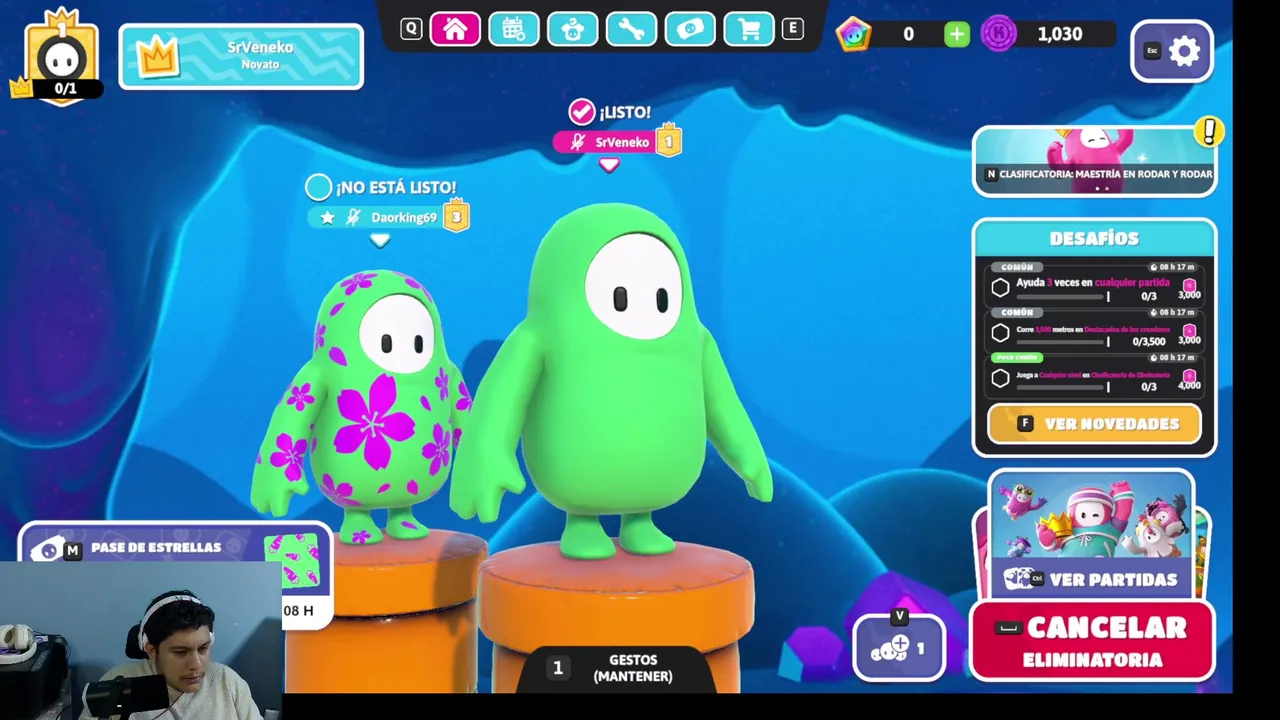Click progress bar of Corre 3,500 metros
The image size is (1280, 720).
click(1063, 341)
